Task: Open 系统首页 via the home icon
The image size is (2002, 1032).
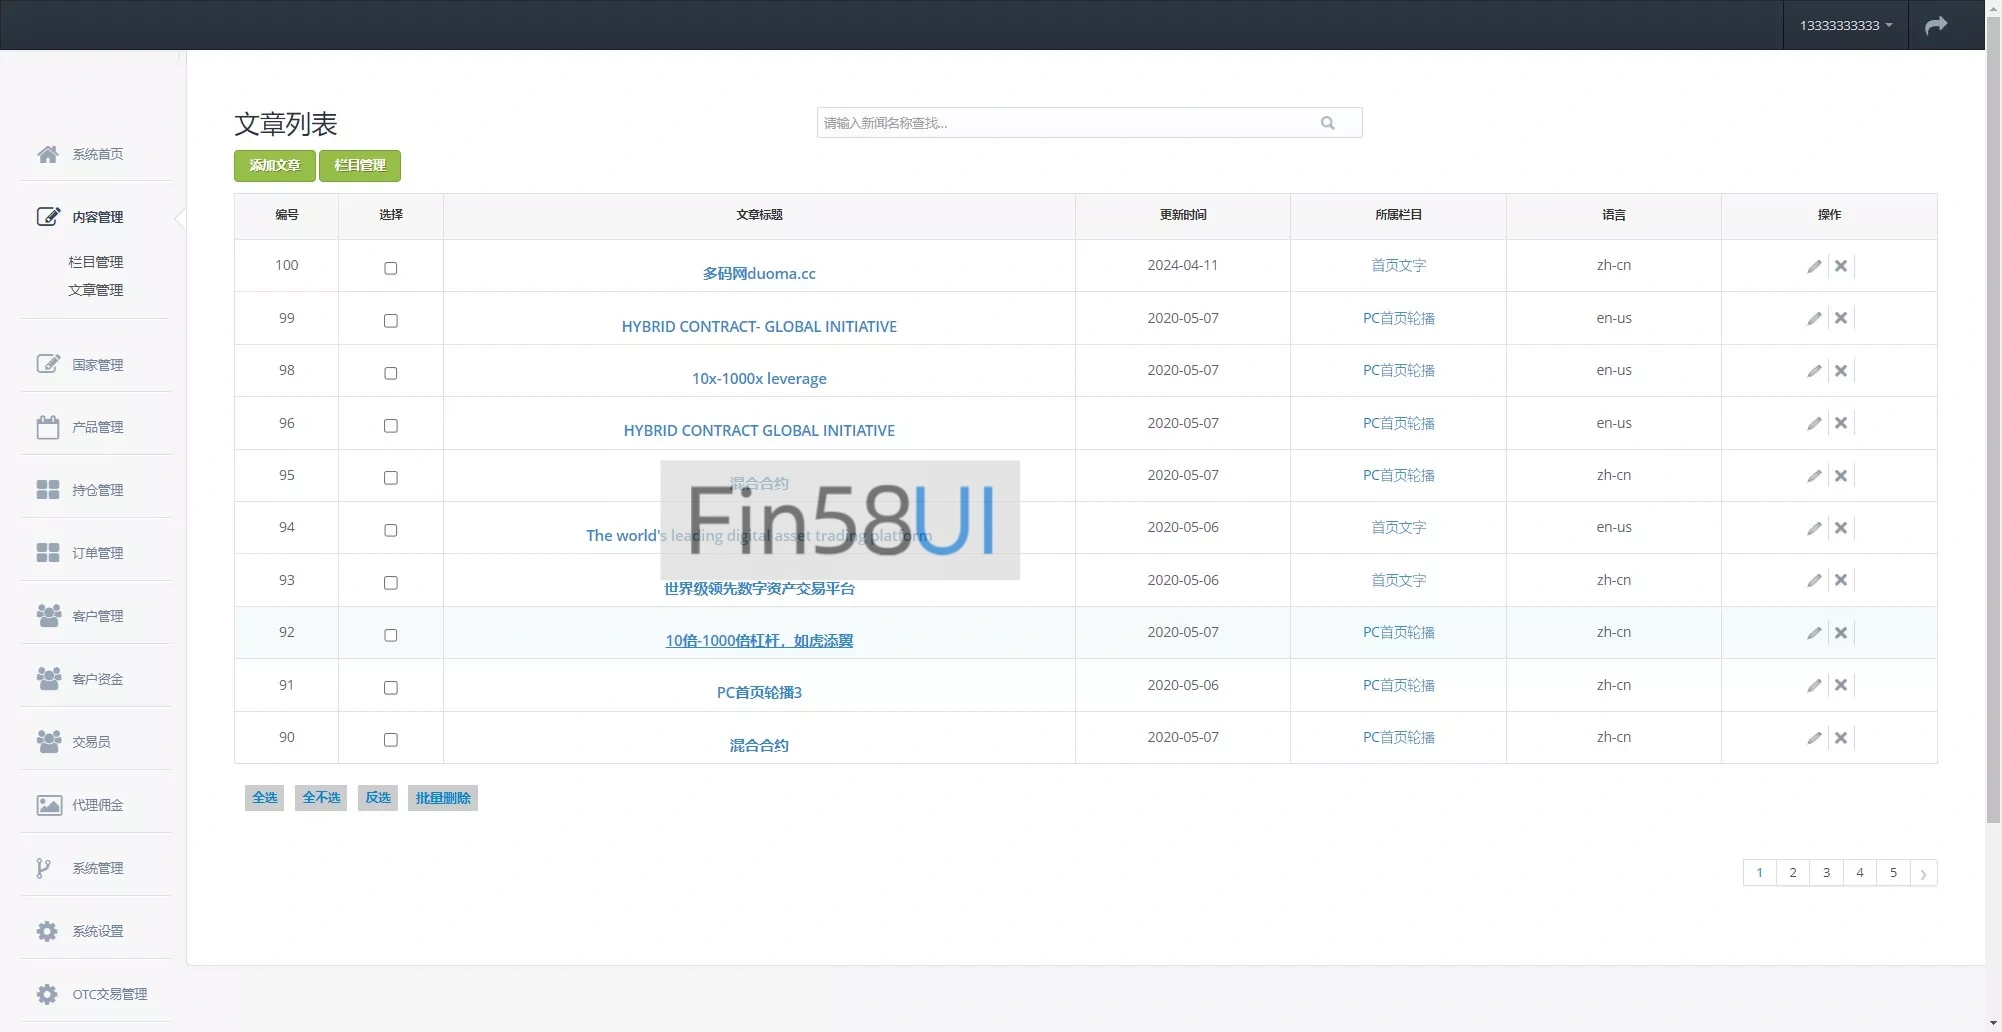Action: [48, 154]
